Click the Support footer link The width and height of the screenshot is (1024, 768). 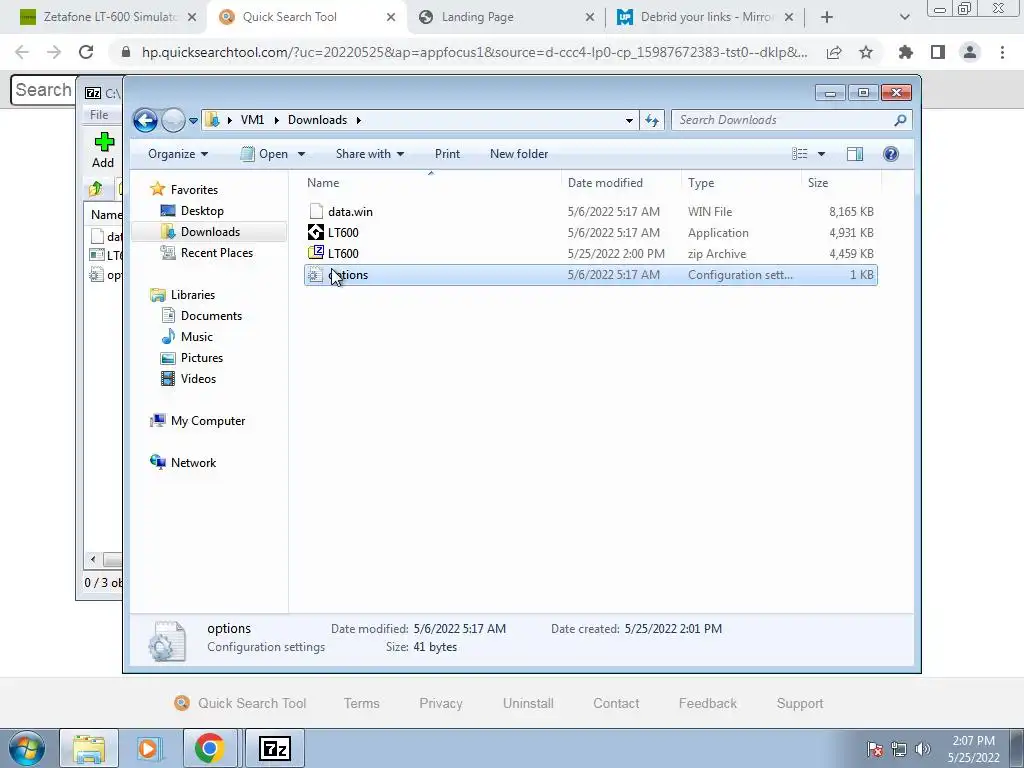click(800, 703)
